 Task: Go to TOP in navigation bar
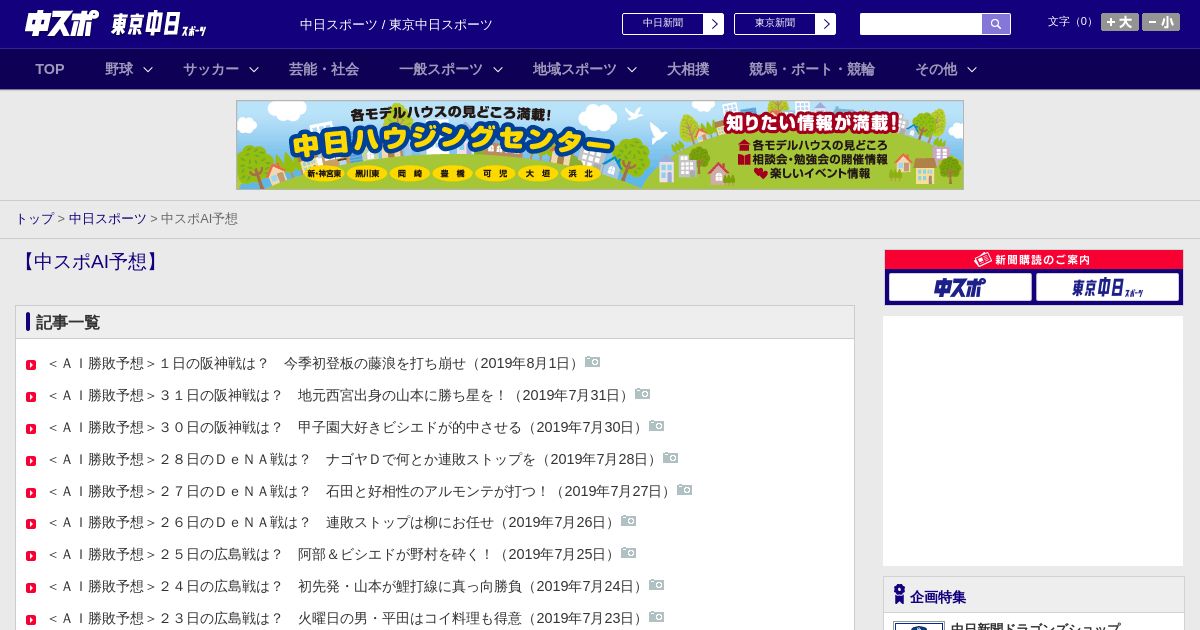[50, 69]
